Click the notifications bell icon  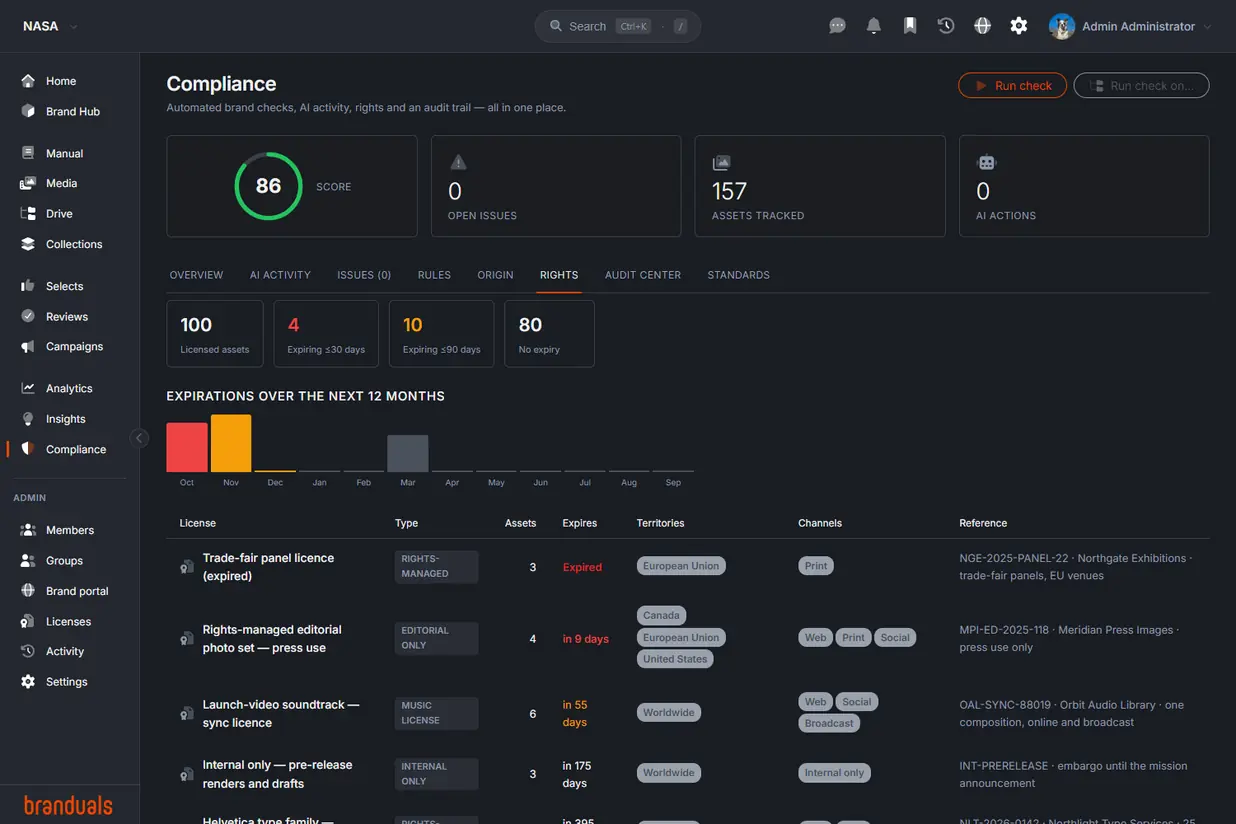[x=874, y=26]
